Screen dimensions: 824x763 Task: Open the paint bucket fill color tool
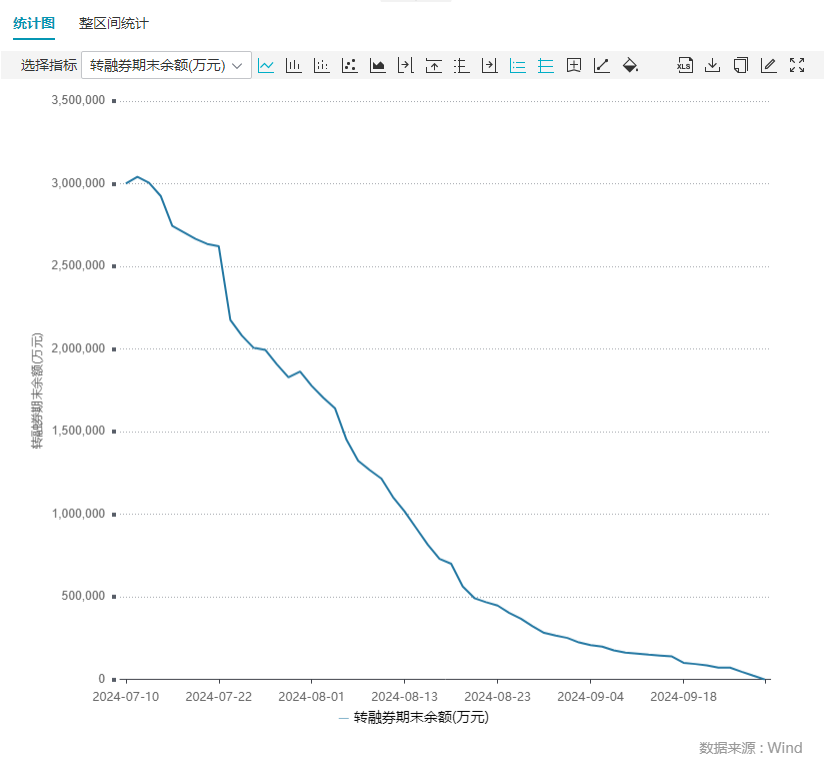tap(630, 65)
